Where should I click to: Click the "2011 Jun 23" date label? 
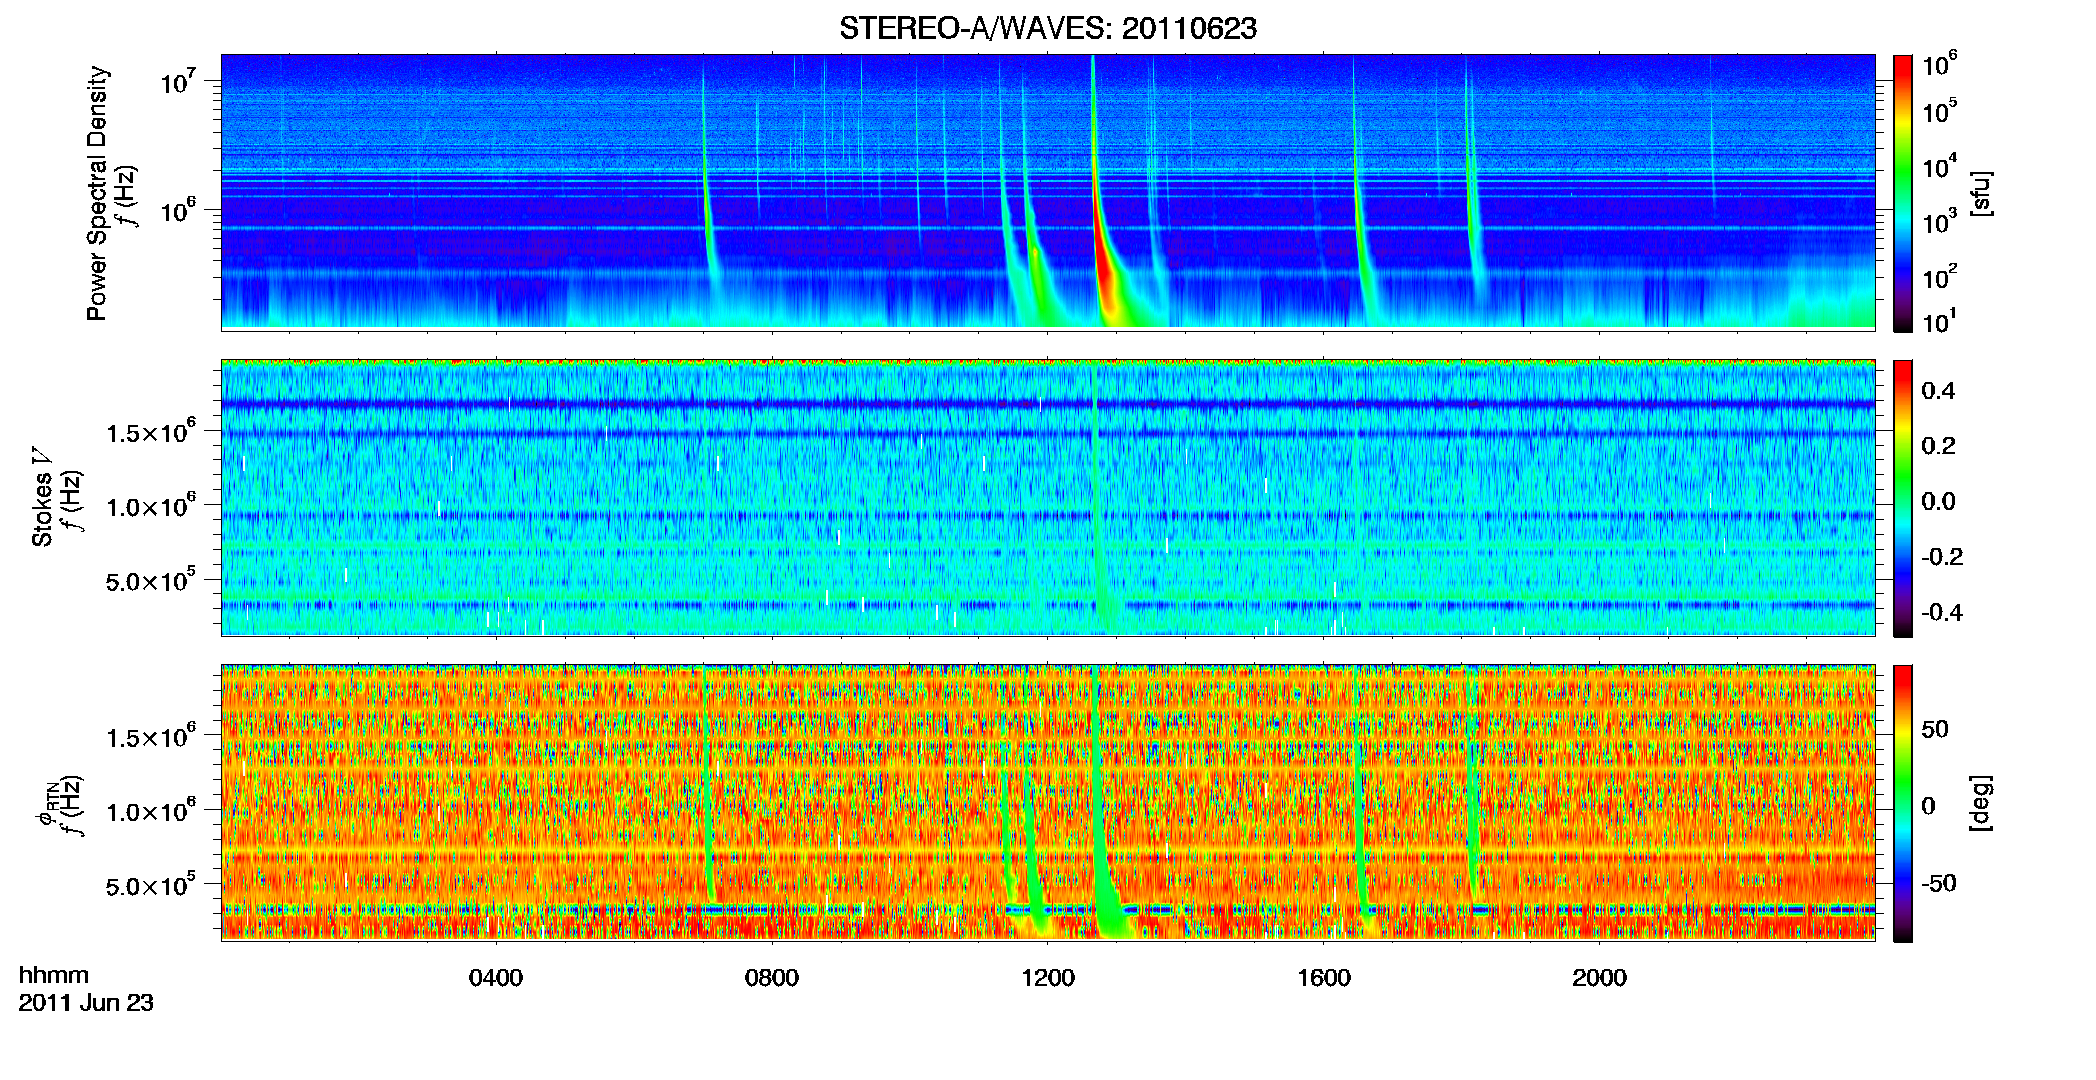(86, 1003)
